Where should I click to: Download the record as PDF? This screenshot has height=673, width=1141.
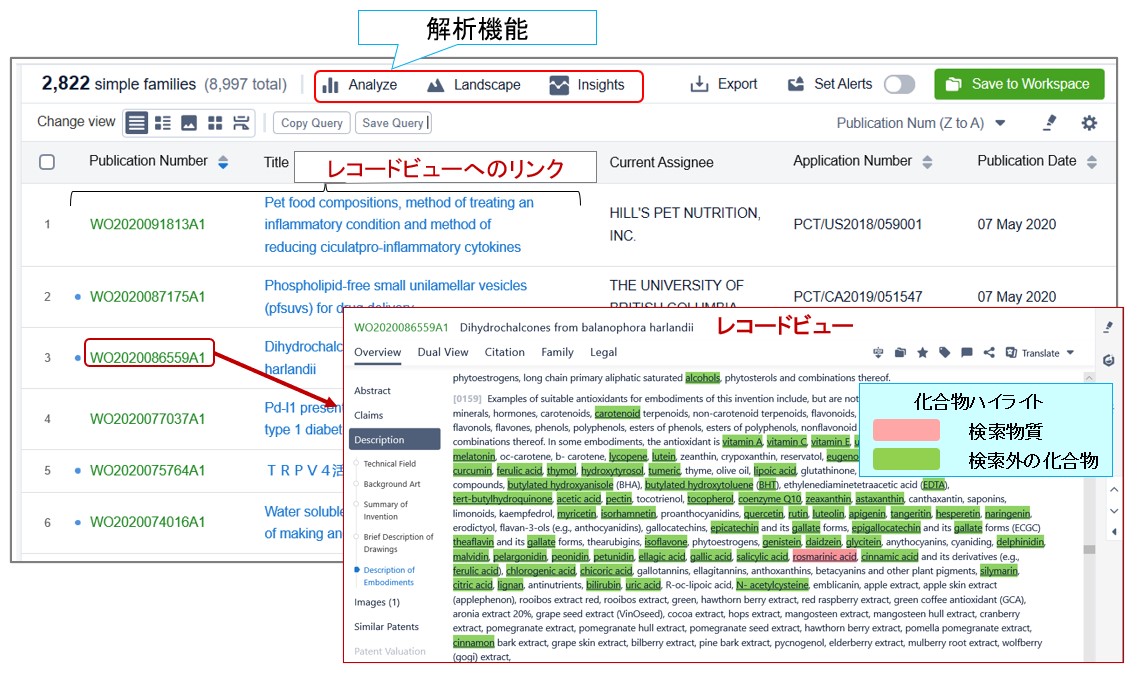878,351
